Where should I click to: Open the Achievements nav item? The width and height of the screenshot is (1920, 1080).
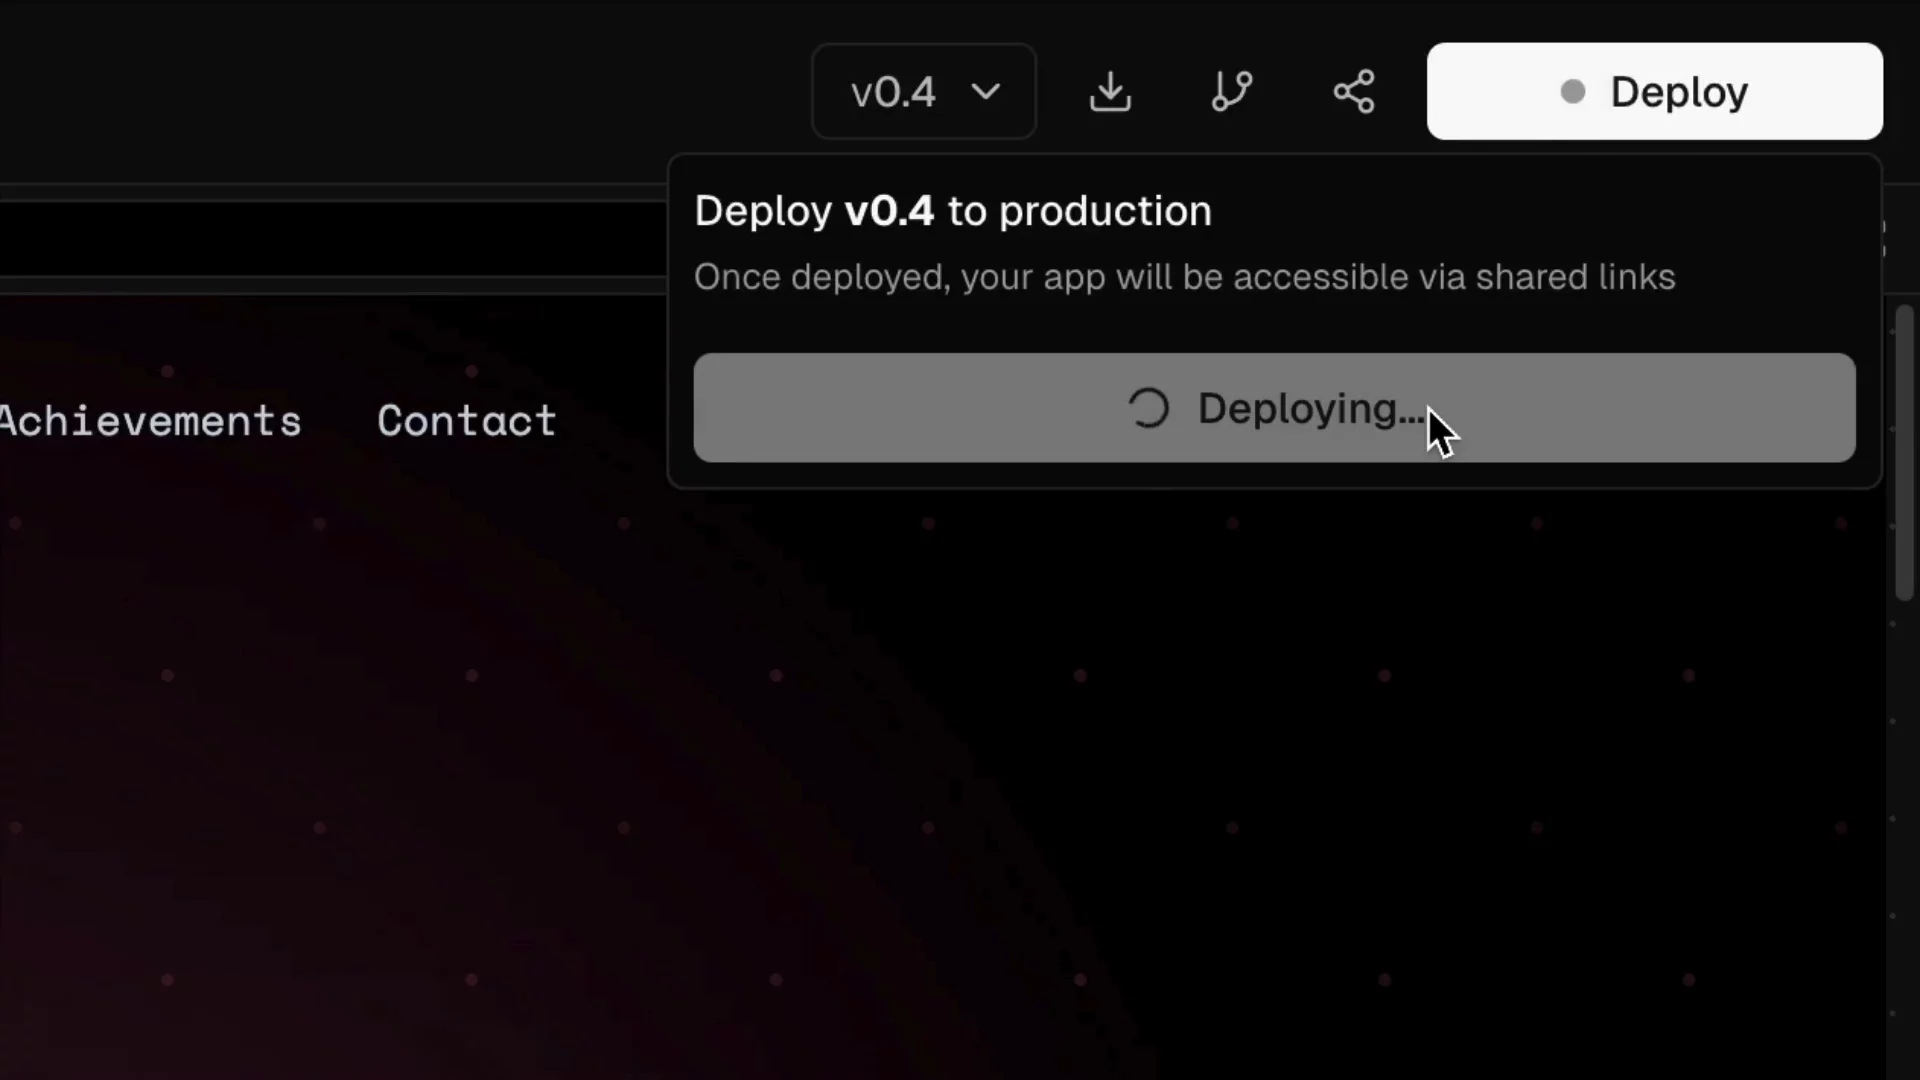click(150, 421)
